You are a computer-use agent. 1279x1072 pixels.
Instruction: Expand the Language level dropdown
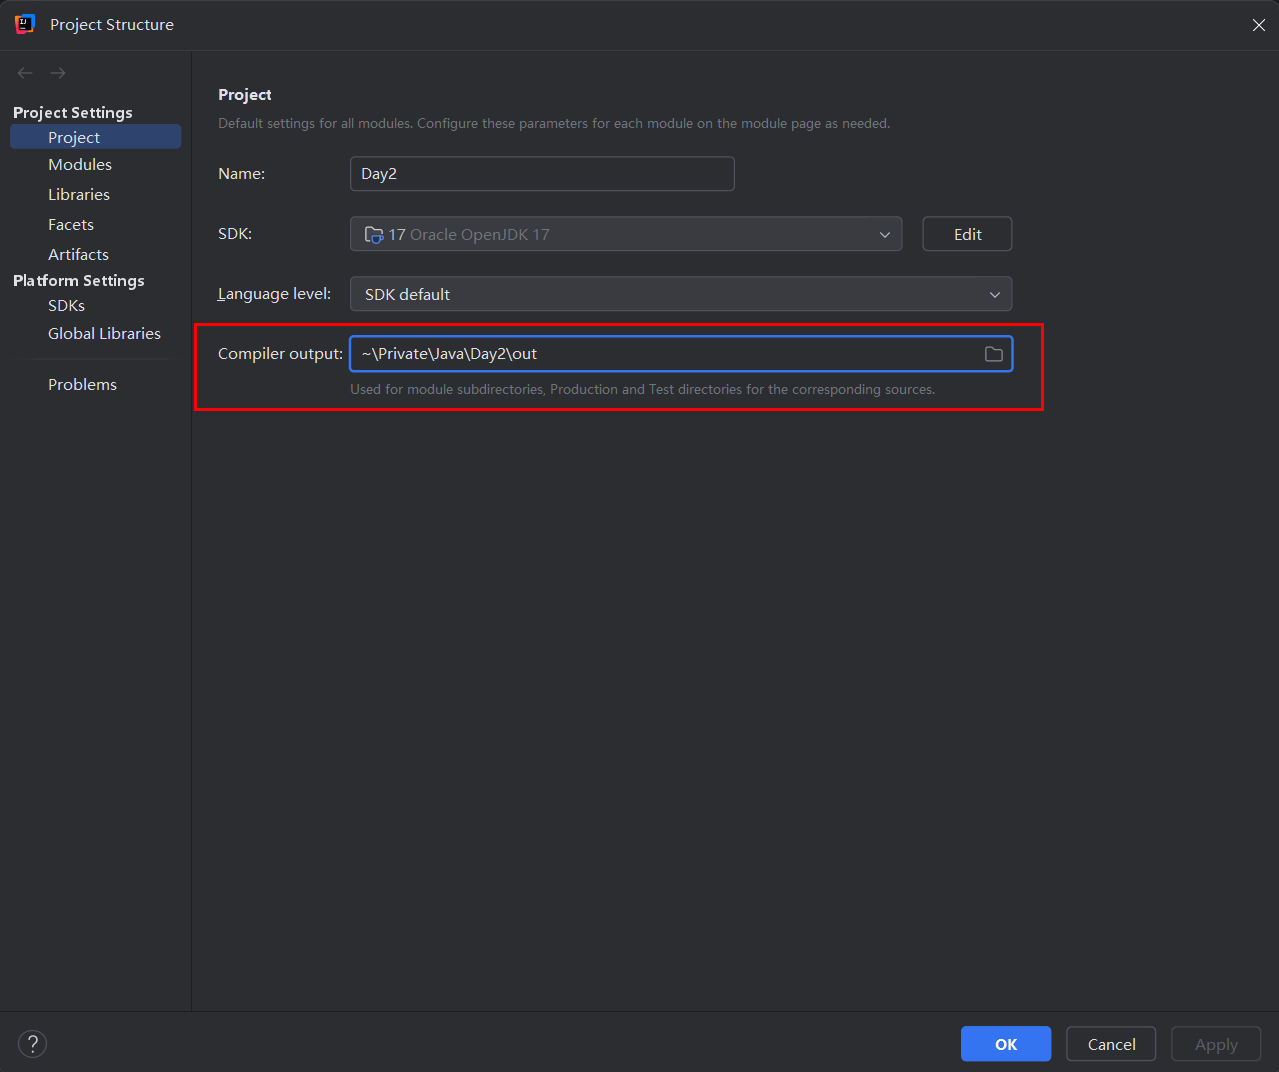point(681,294)
